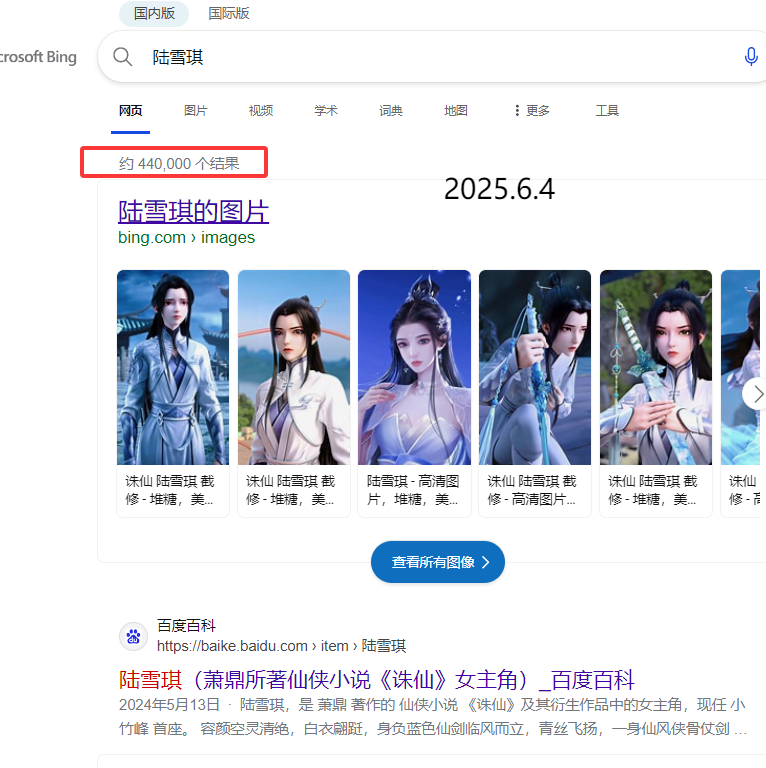
Task: Click the baike.baidu.com URL line
Action: coord(281,646)
